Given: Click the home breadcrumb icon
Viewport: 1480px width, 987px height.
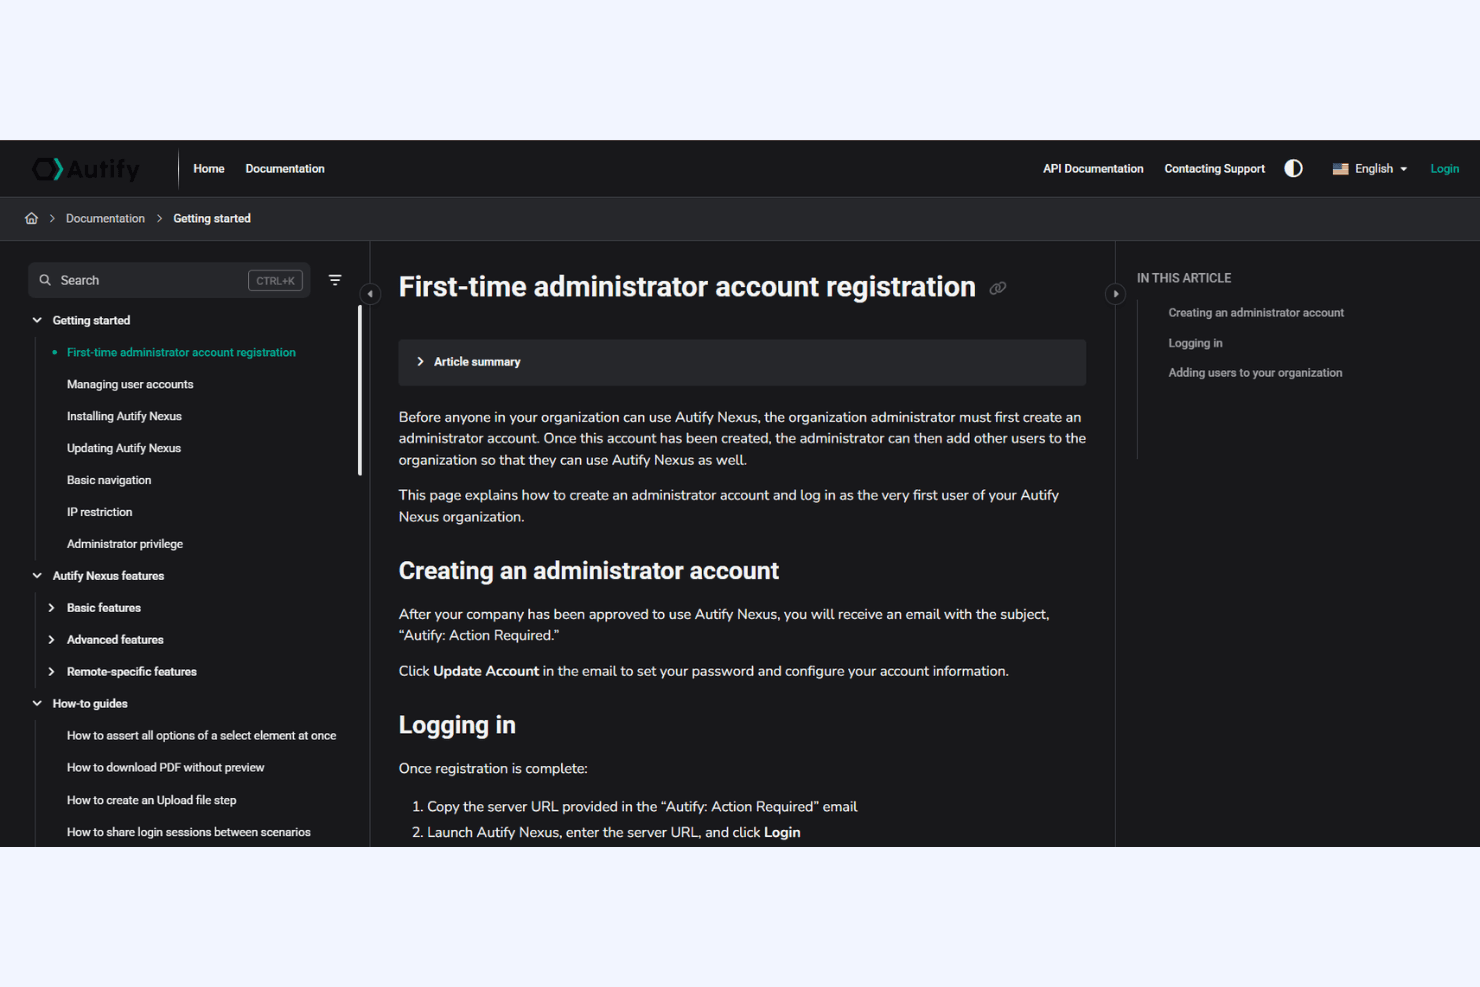Looking at the screenshot, I should coord(32,218).
